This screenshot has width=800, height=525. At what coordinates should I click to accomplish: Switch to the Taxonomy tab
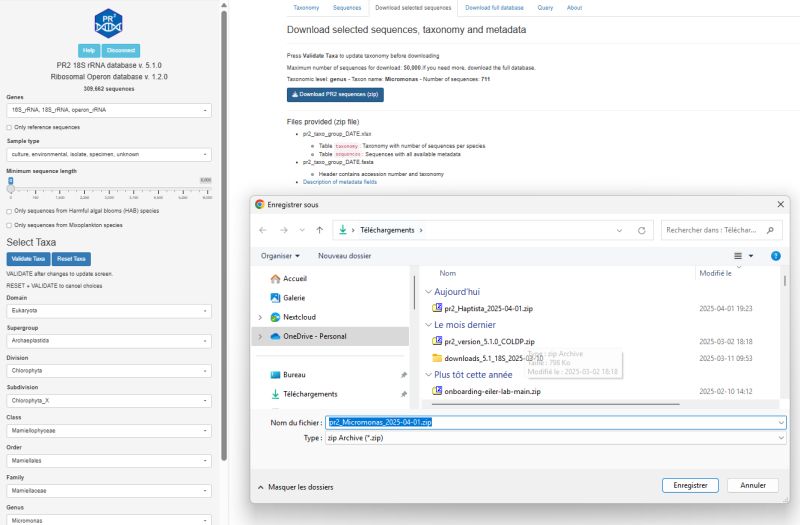pyautogui.click(x=306, y=8)
